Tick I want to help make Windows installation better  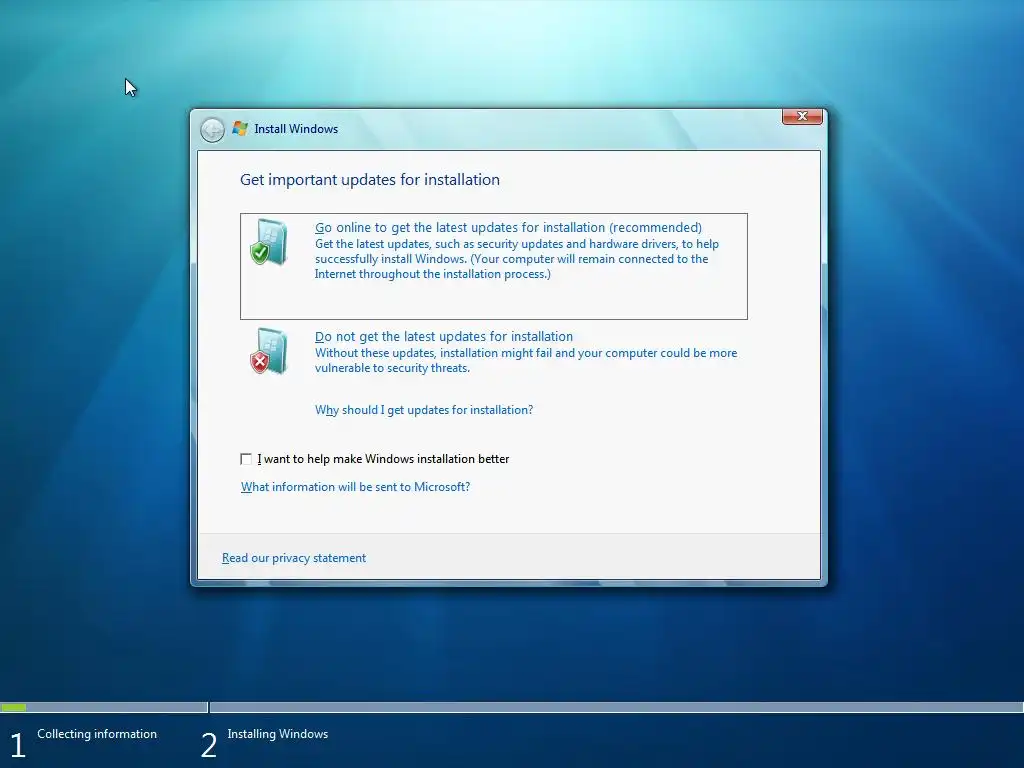(x=246, y=459)
